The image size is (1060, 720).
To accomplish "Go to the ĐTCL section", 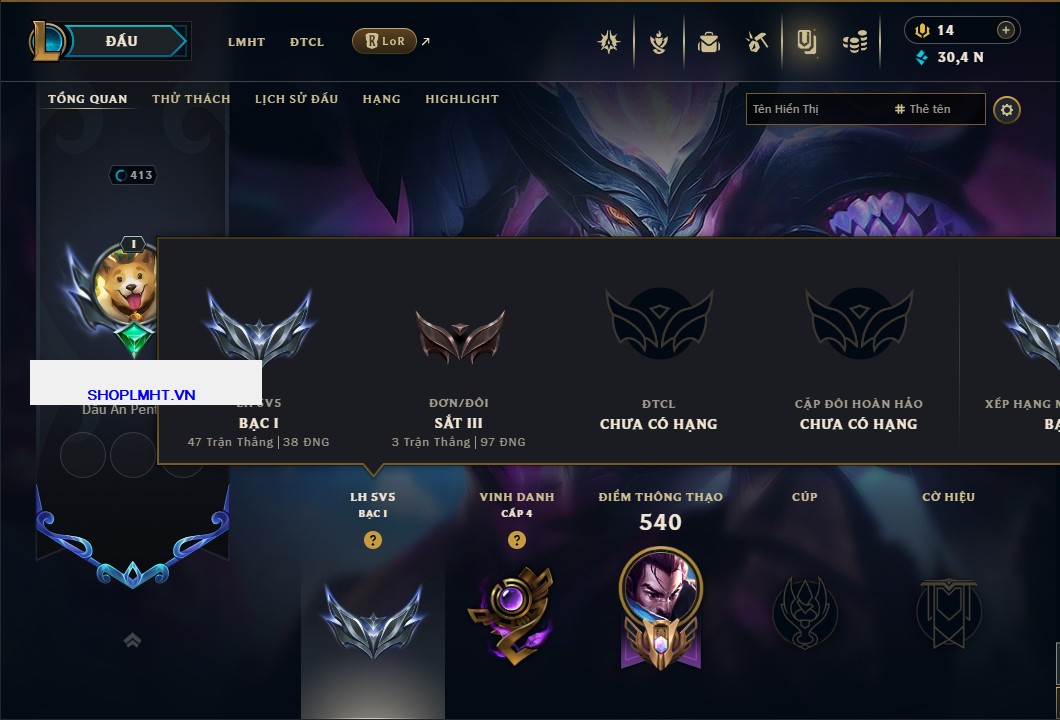I will tap(307, 42).
